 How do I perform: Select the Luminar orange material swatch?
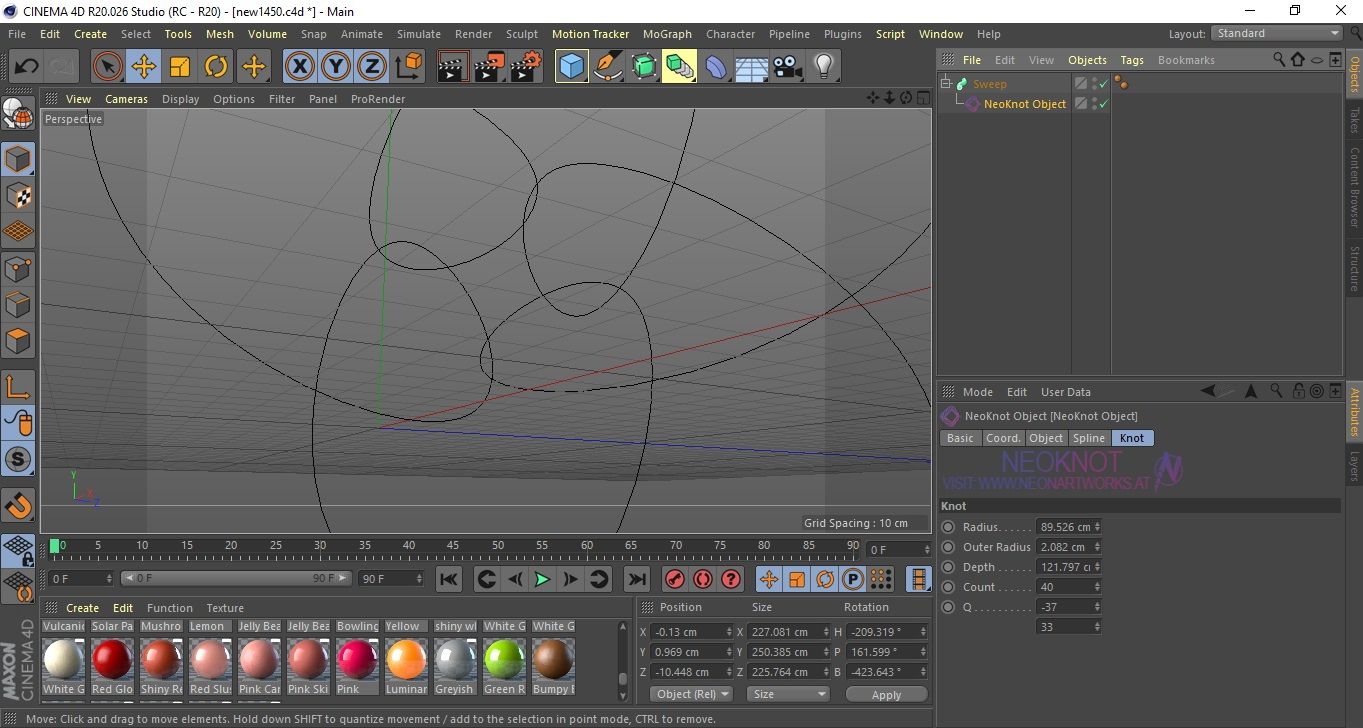click(406, 659)
